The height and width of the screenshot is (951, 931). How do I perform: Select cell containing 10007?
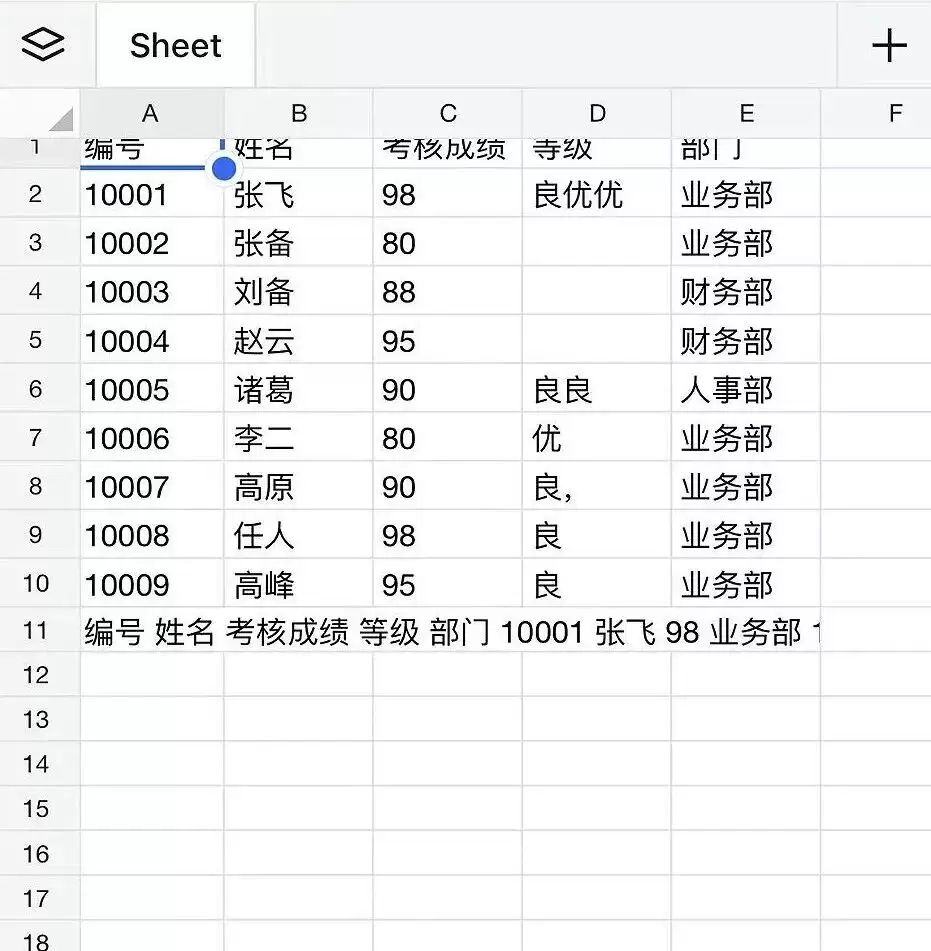tap(152, 486)
